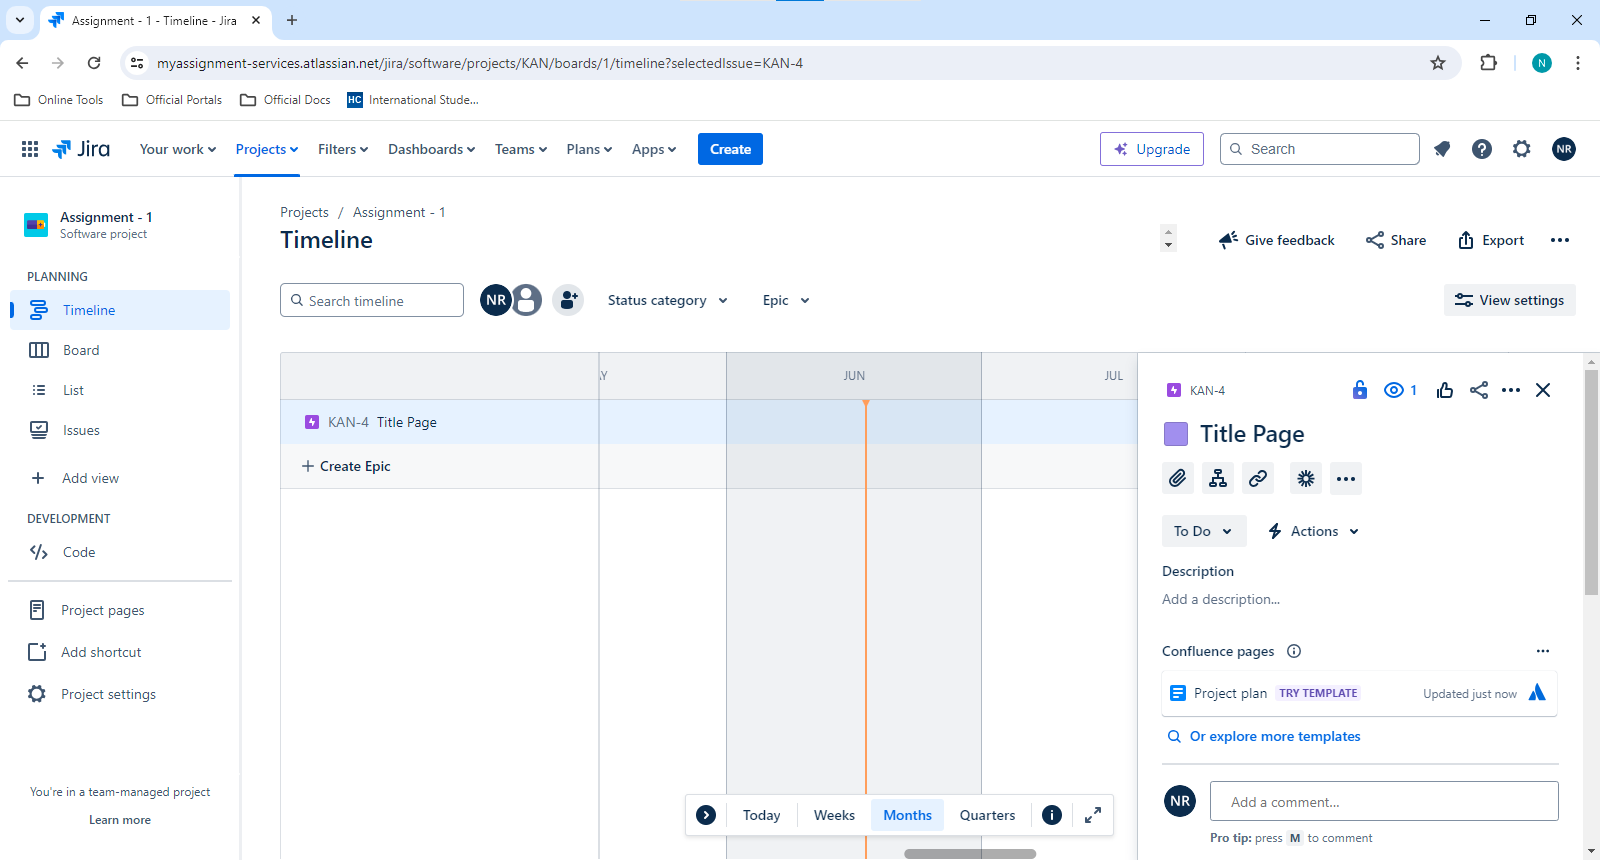Toggle the issue restriction lock icon

pyautogui.click(x=1360, y=390)
